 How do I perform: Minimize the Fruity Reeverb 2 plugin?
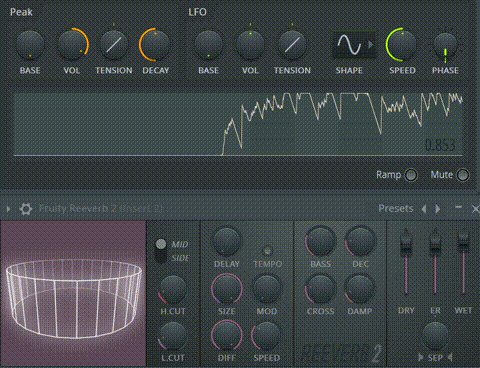[x=458, y=207]
